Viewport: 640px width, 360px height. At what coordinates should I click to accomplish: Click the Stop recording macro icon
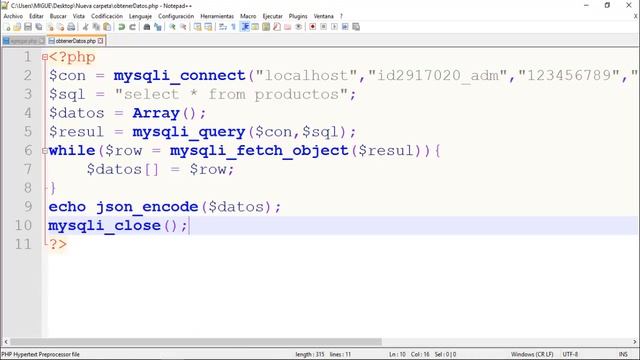323,27
